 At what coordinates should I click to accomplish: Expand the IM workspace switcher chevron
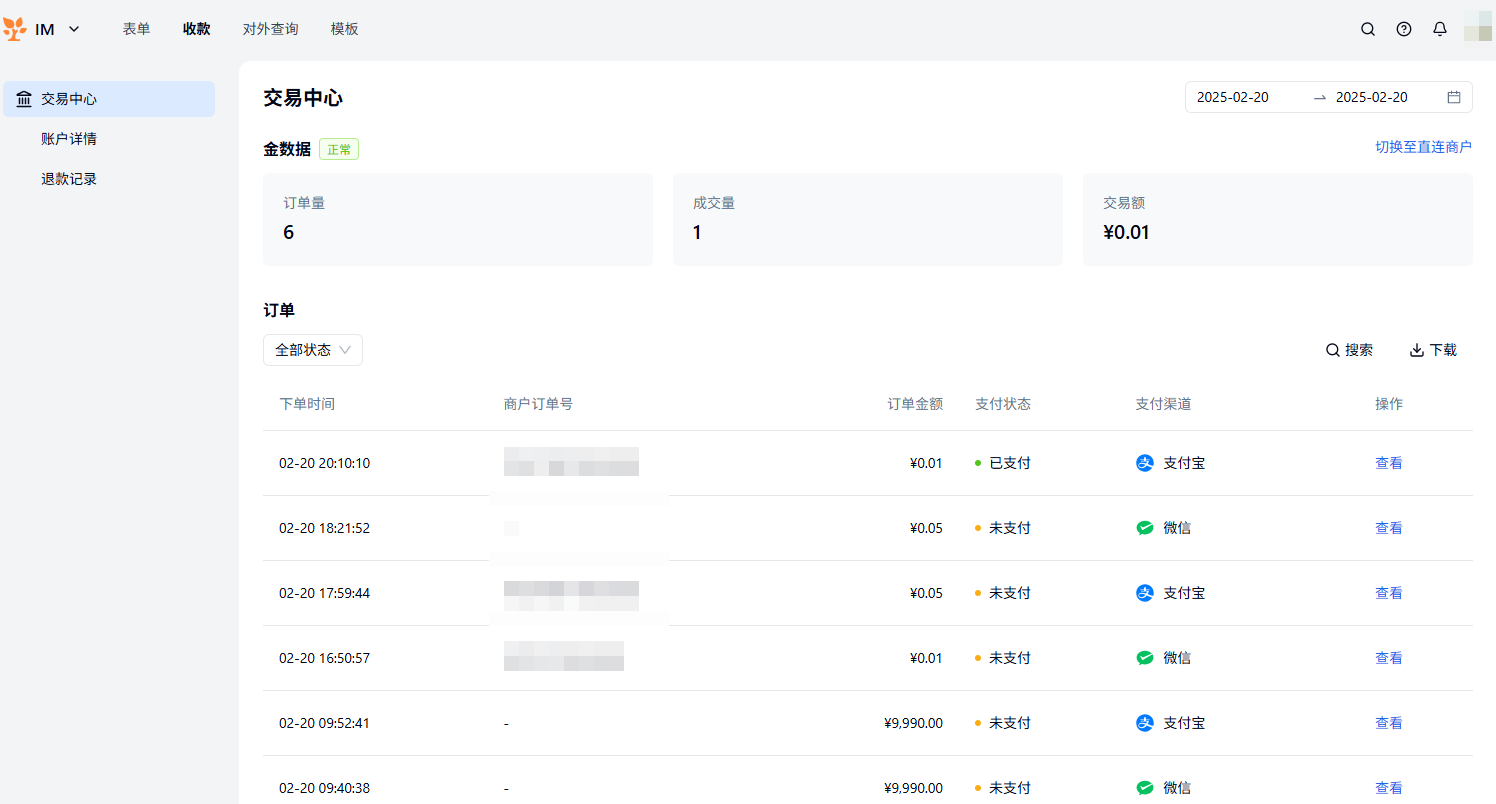[x=74, y=29]
